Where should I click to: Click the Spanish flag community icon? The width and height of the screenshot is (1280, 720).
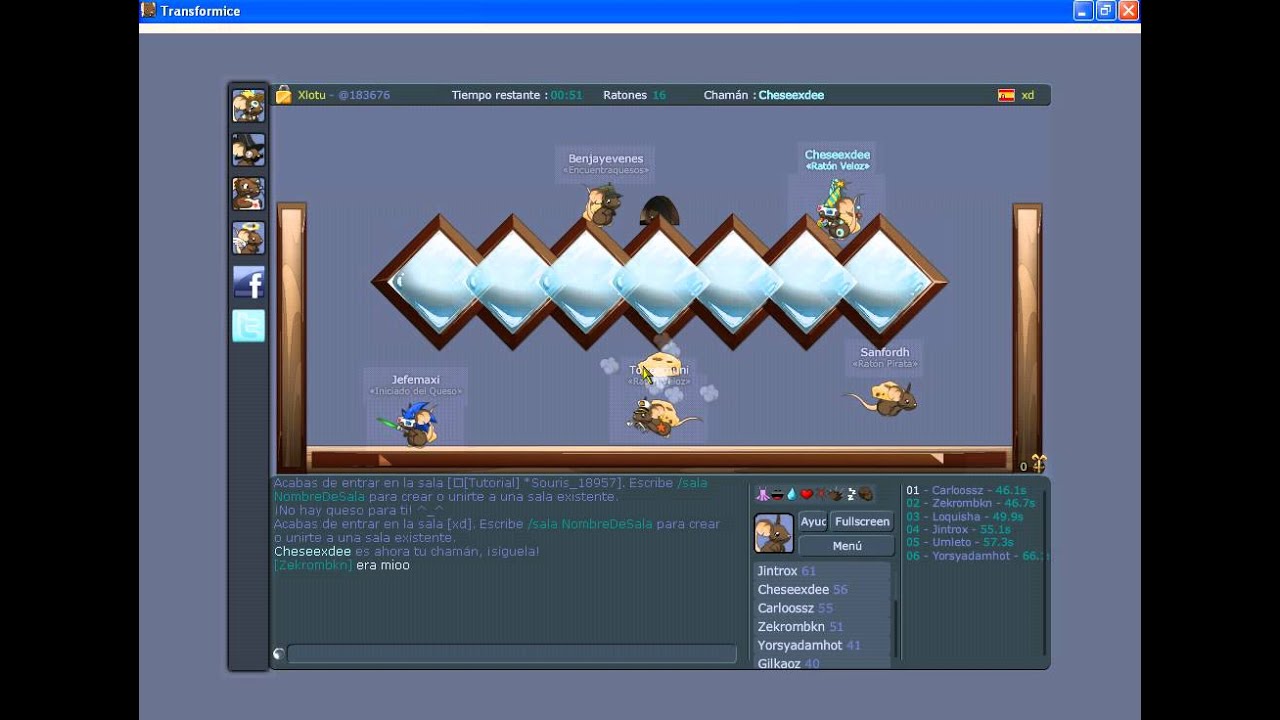pos(1006,95)
